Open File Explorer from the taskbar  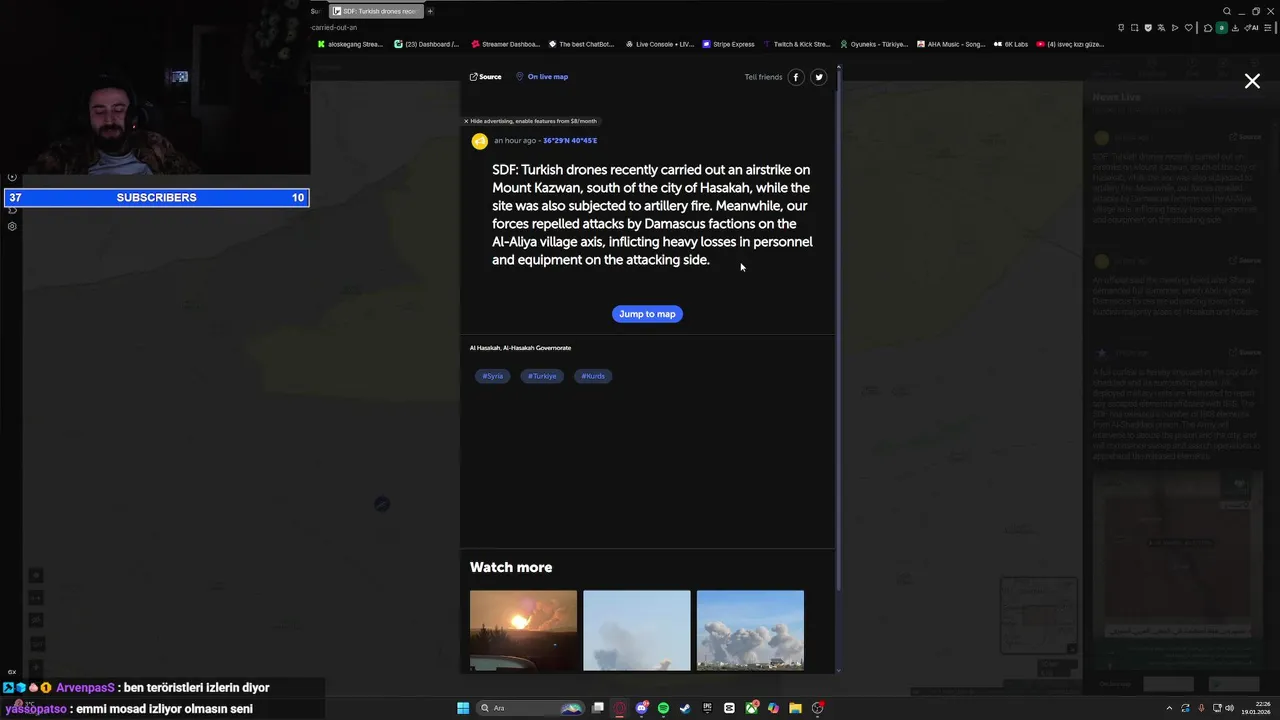tap(795, 708)
